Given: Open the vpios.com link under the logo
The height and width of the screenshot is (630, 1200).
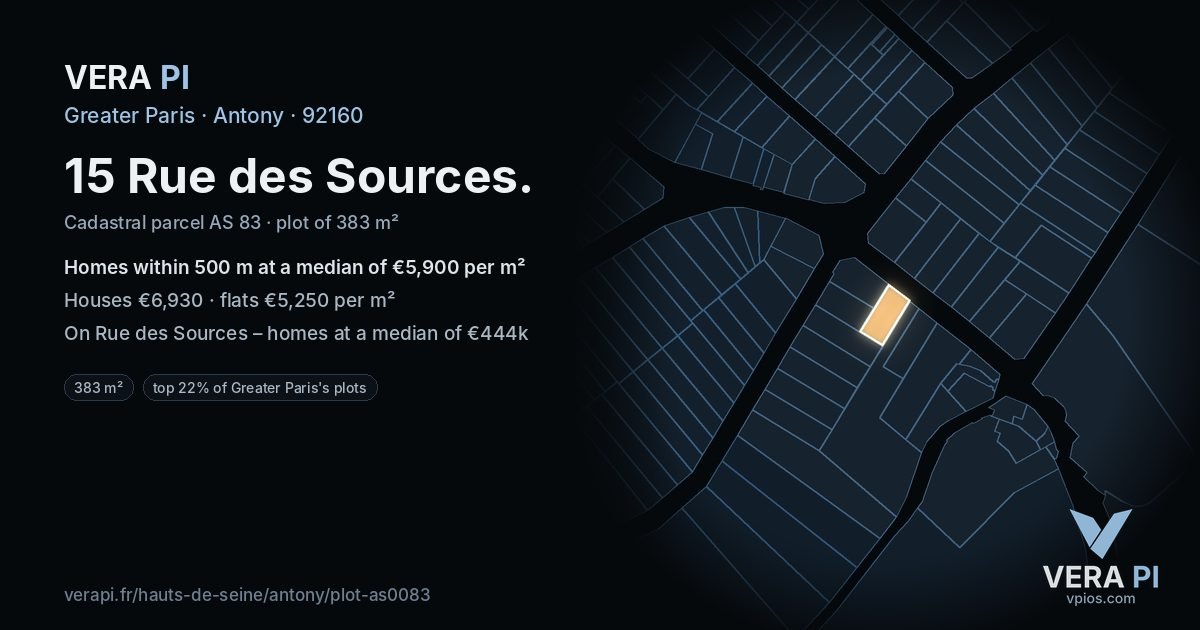Looking at the screenshot, I should coord(1100,598).
